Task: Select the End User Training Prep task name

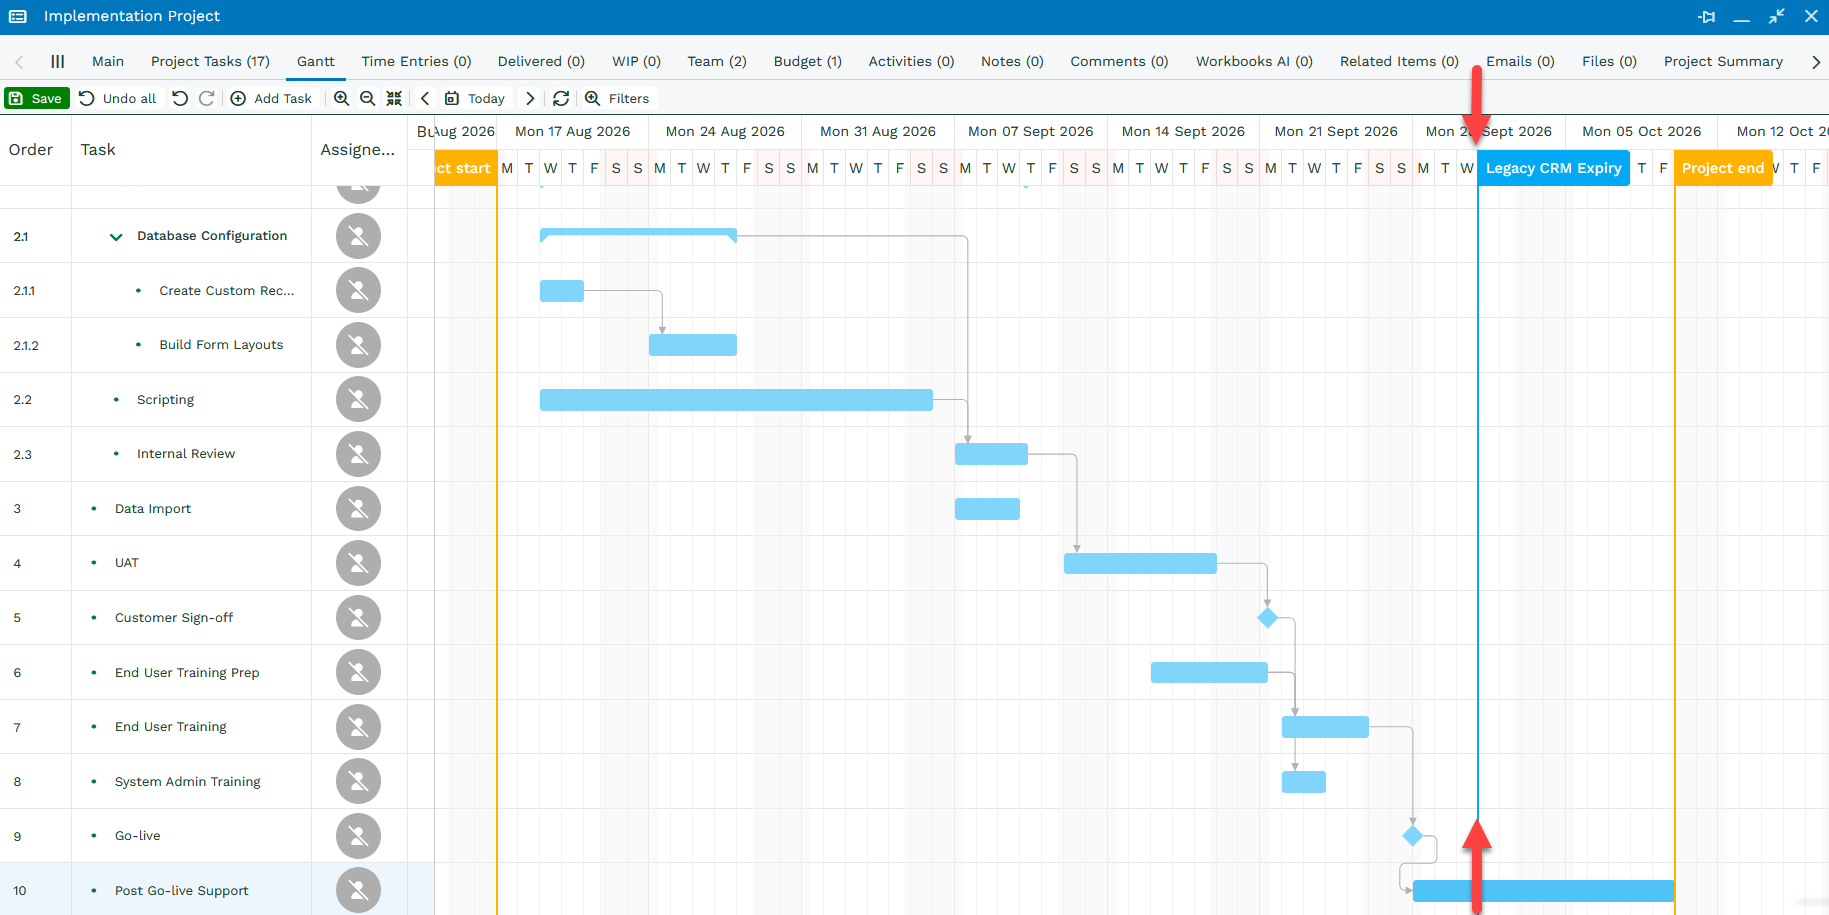Action: tap(187, 672)
